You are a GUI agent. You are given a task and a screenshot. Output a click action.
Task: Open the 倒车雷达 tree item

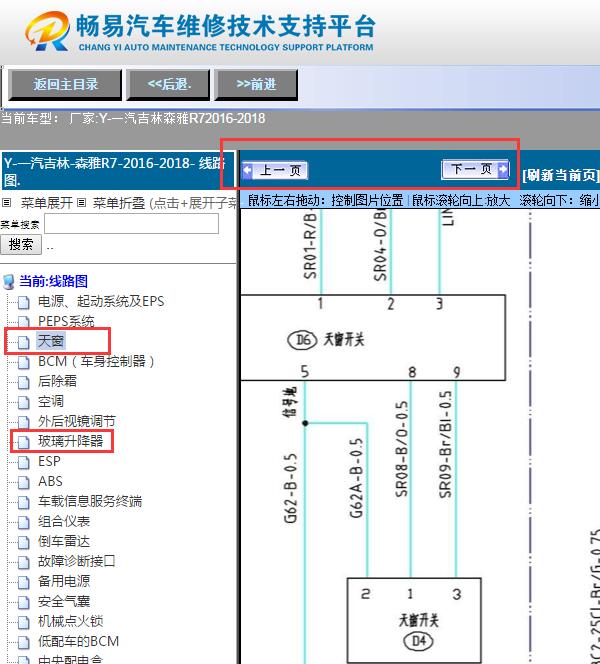point(64,541)
